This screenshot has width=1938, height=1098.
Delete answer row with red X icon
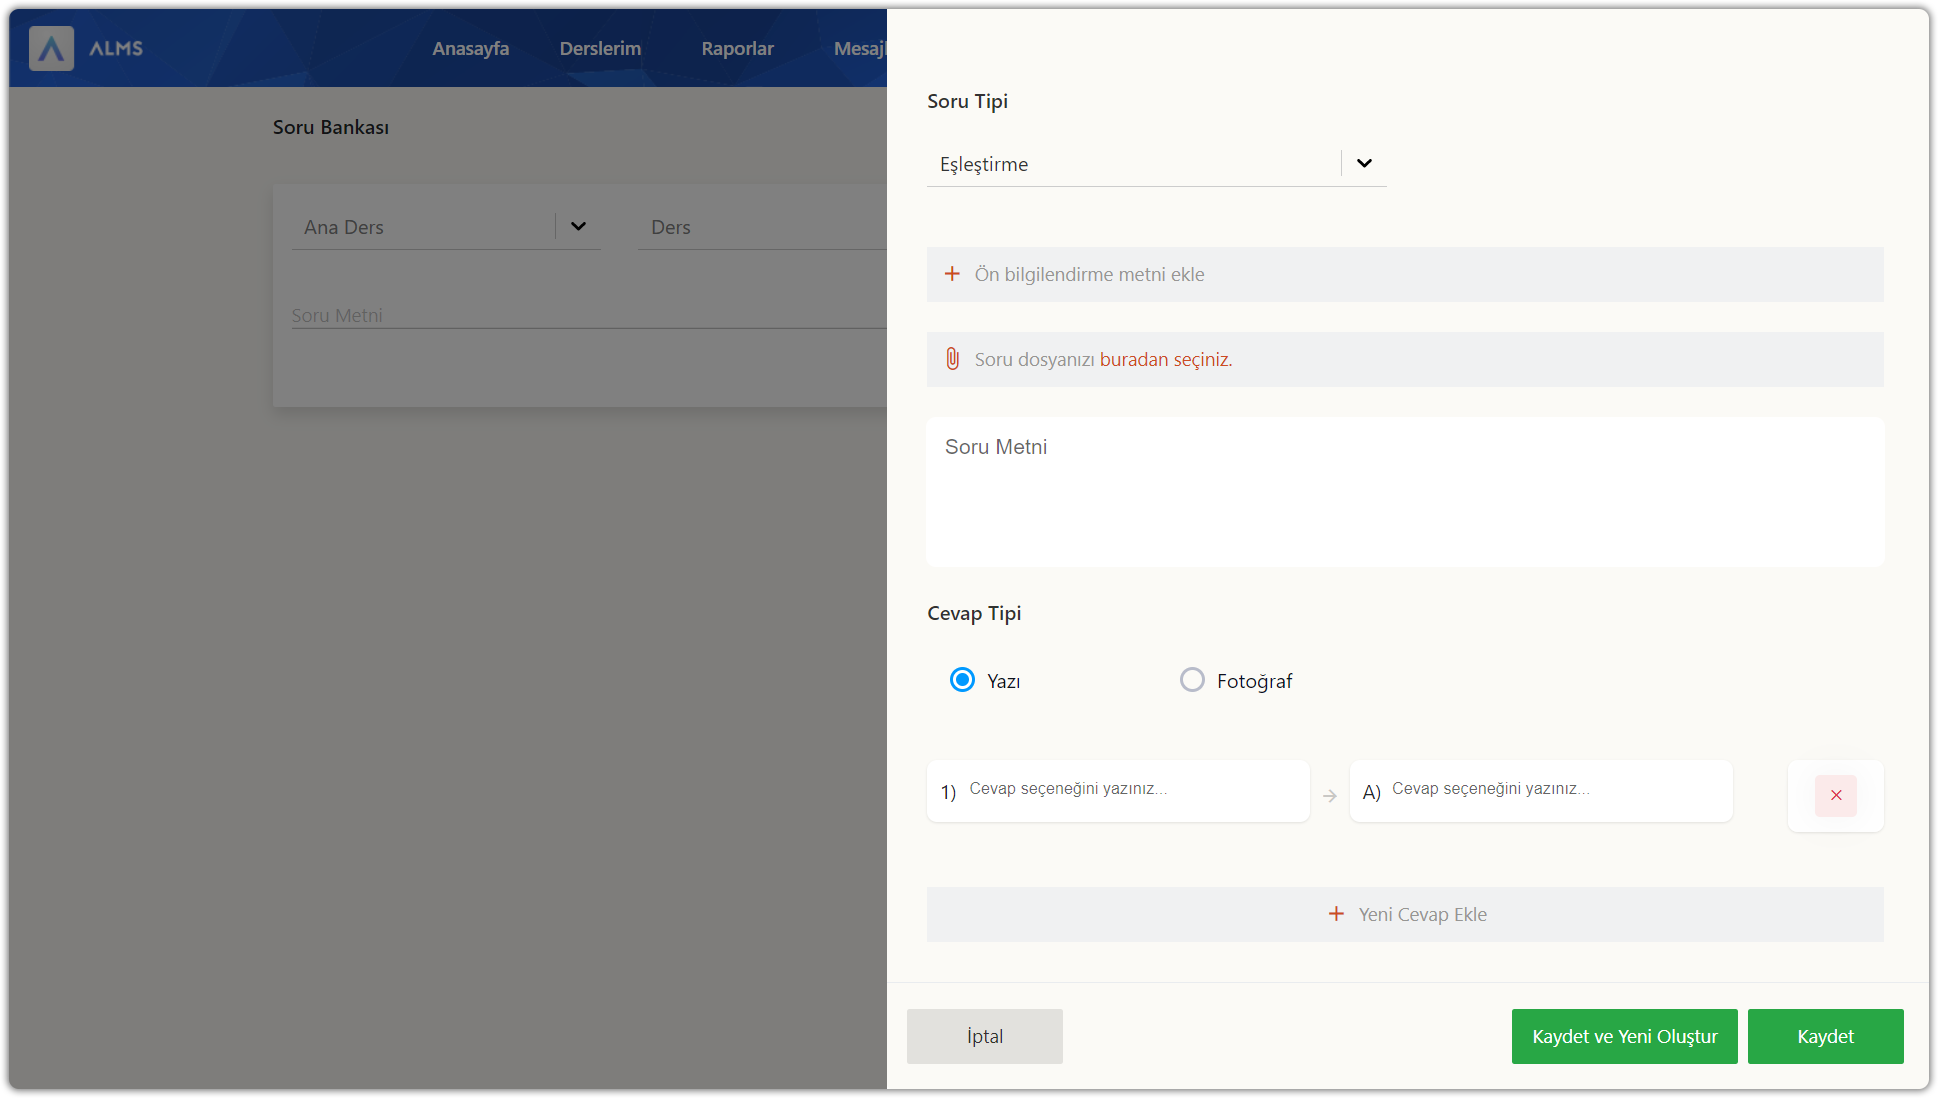coord(1835,796)
